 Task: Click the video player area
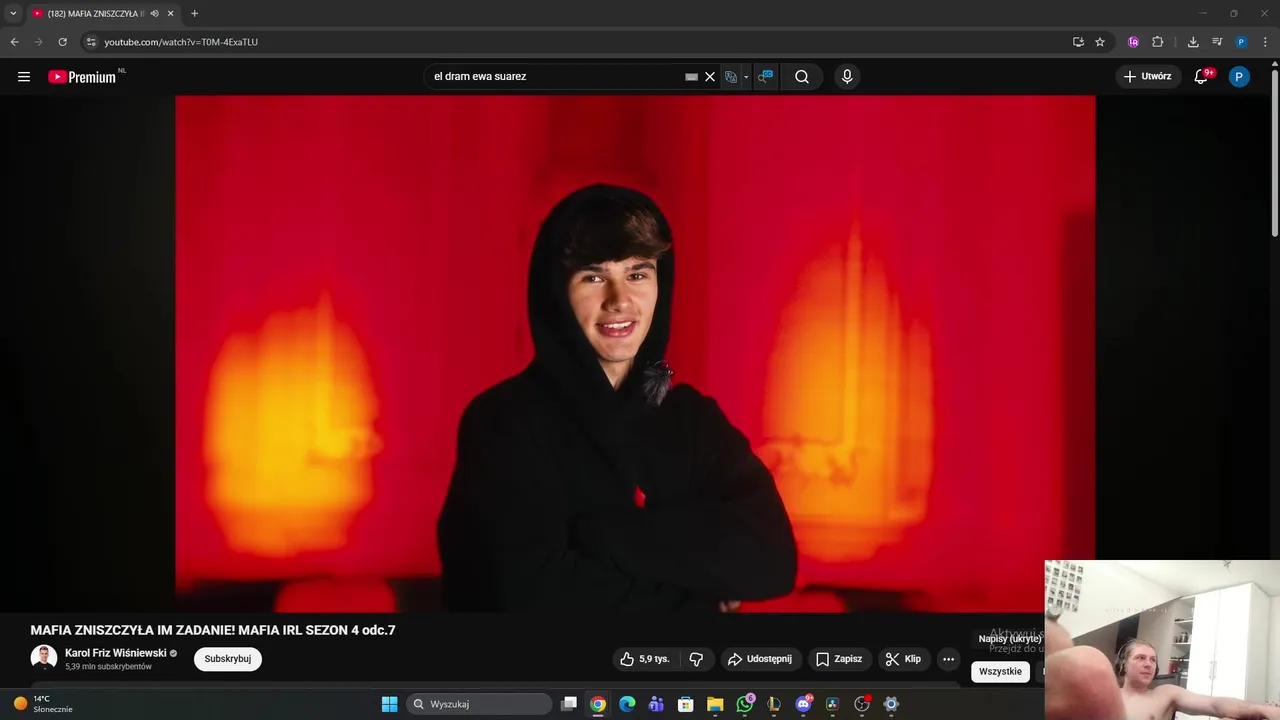click(635, 353)
